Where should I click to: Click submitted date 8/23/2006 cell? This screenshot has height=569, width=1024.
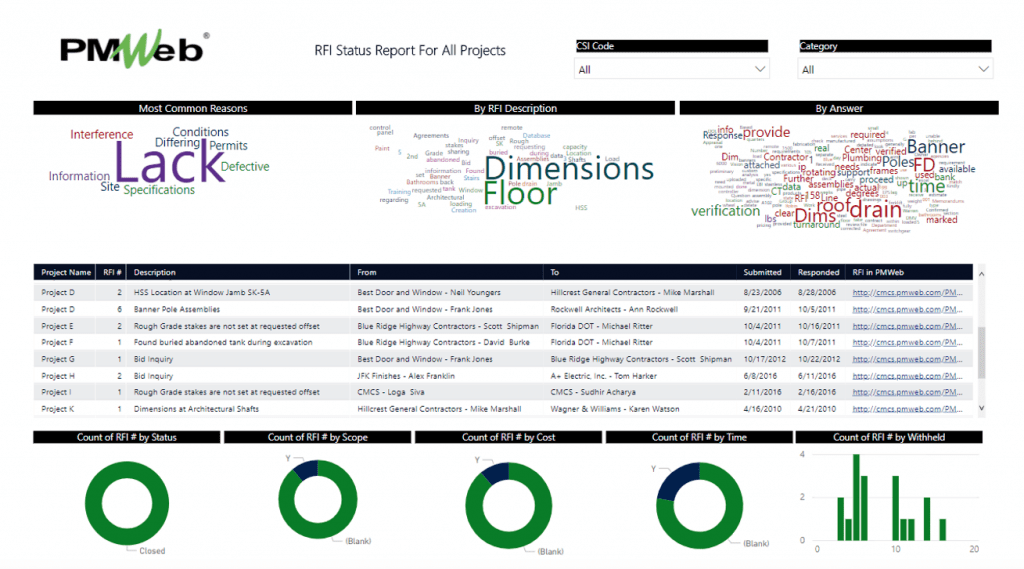coord(762,293)
